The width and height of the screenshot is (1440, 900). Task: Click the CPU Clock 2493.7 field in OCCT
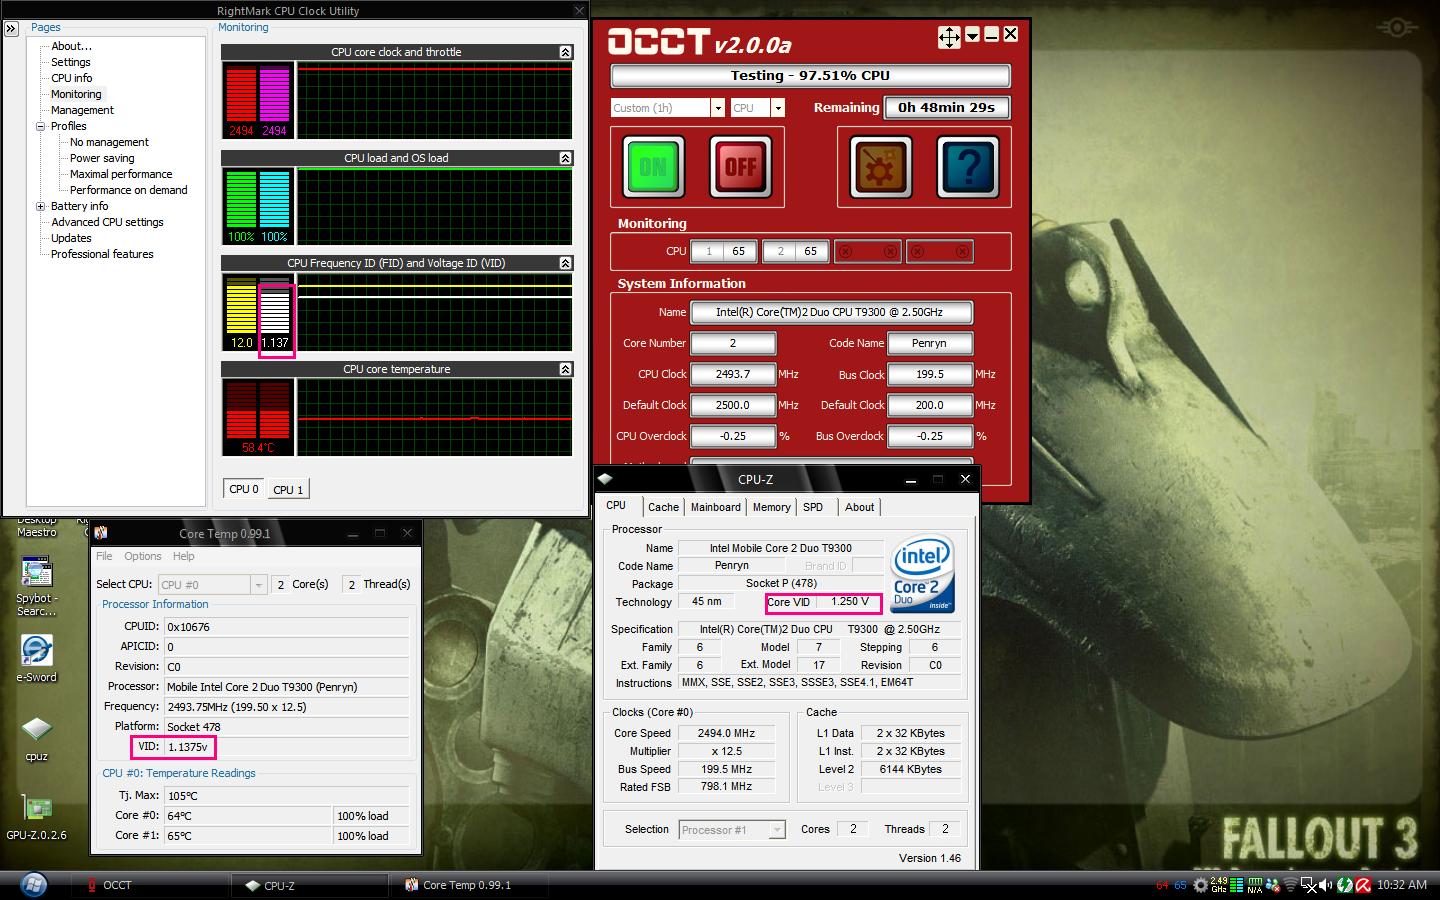(733, 374)
